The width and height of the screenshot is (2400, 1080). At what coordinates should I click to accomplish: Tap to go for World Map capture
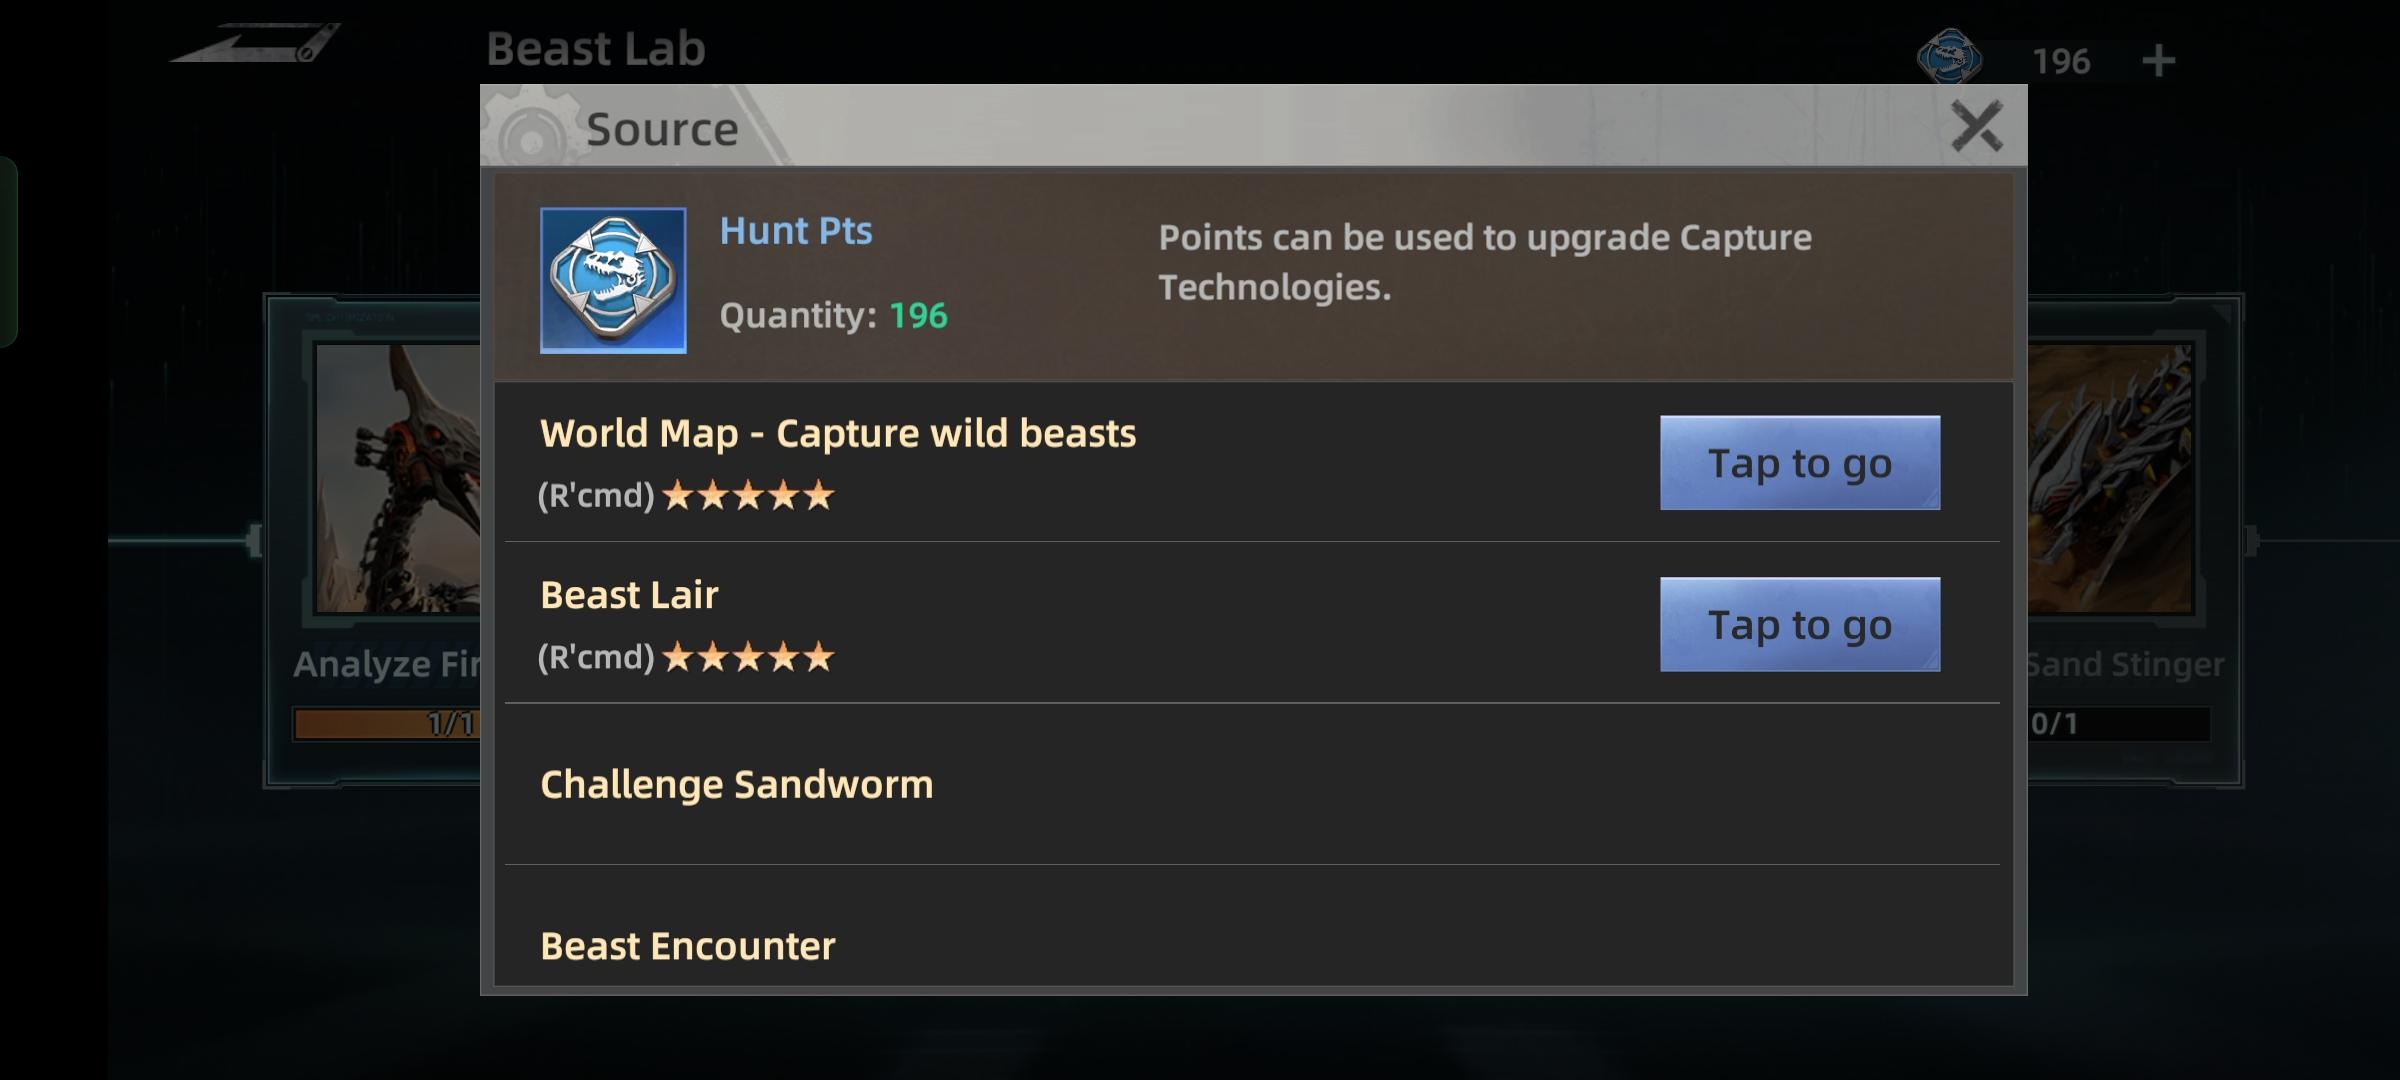(x=1799, y=463)
